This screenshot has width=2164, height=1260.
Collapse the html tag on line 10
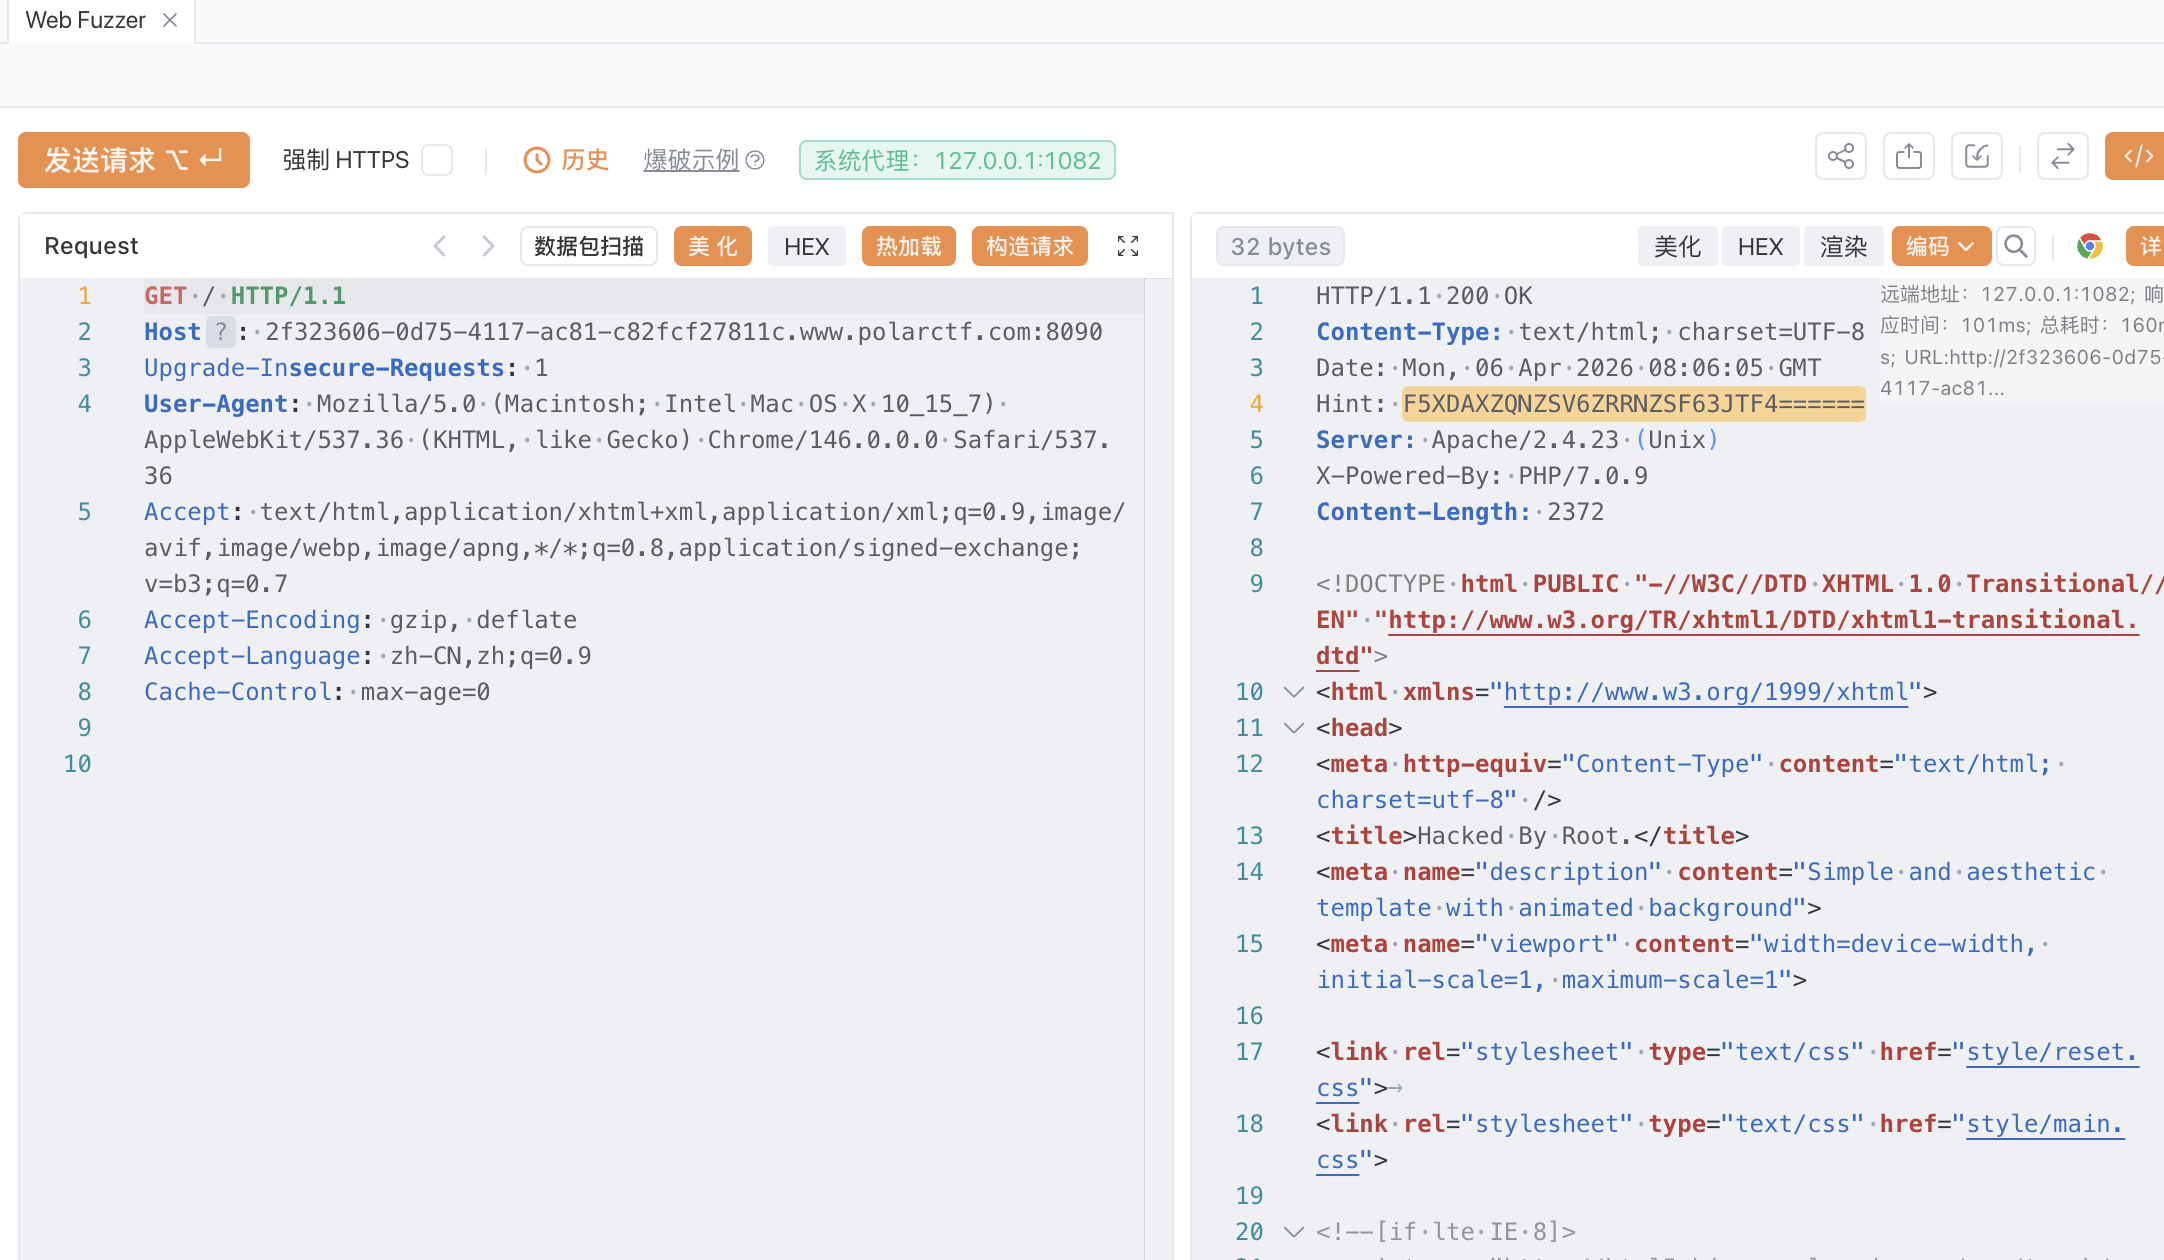(1294, 692)
